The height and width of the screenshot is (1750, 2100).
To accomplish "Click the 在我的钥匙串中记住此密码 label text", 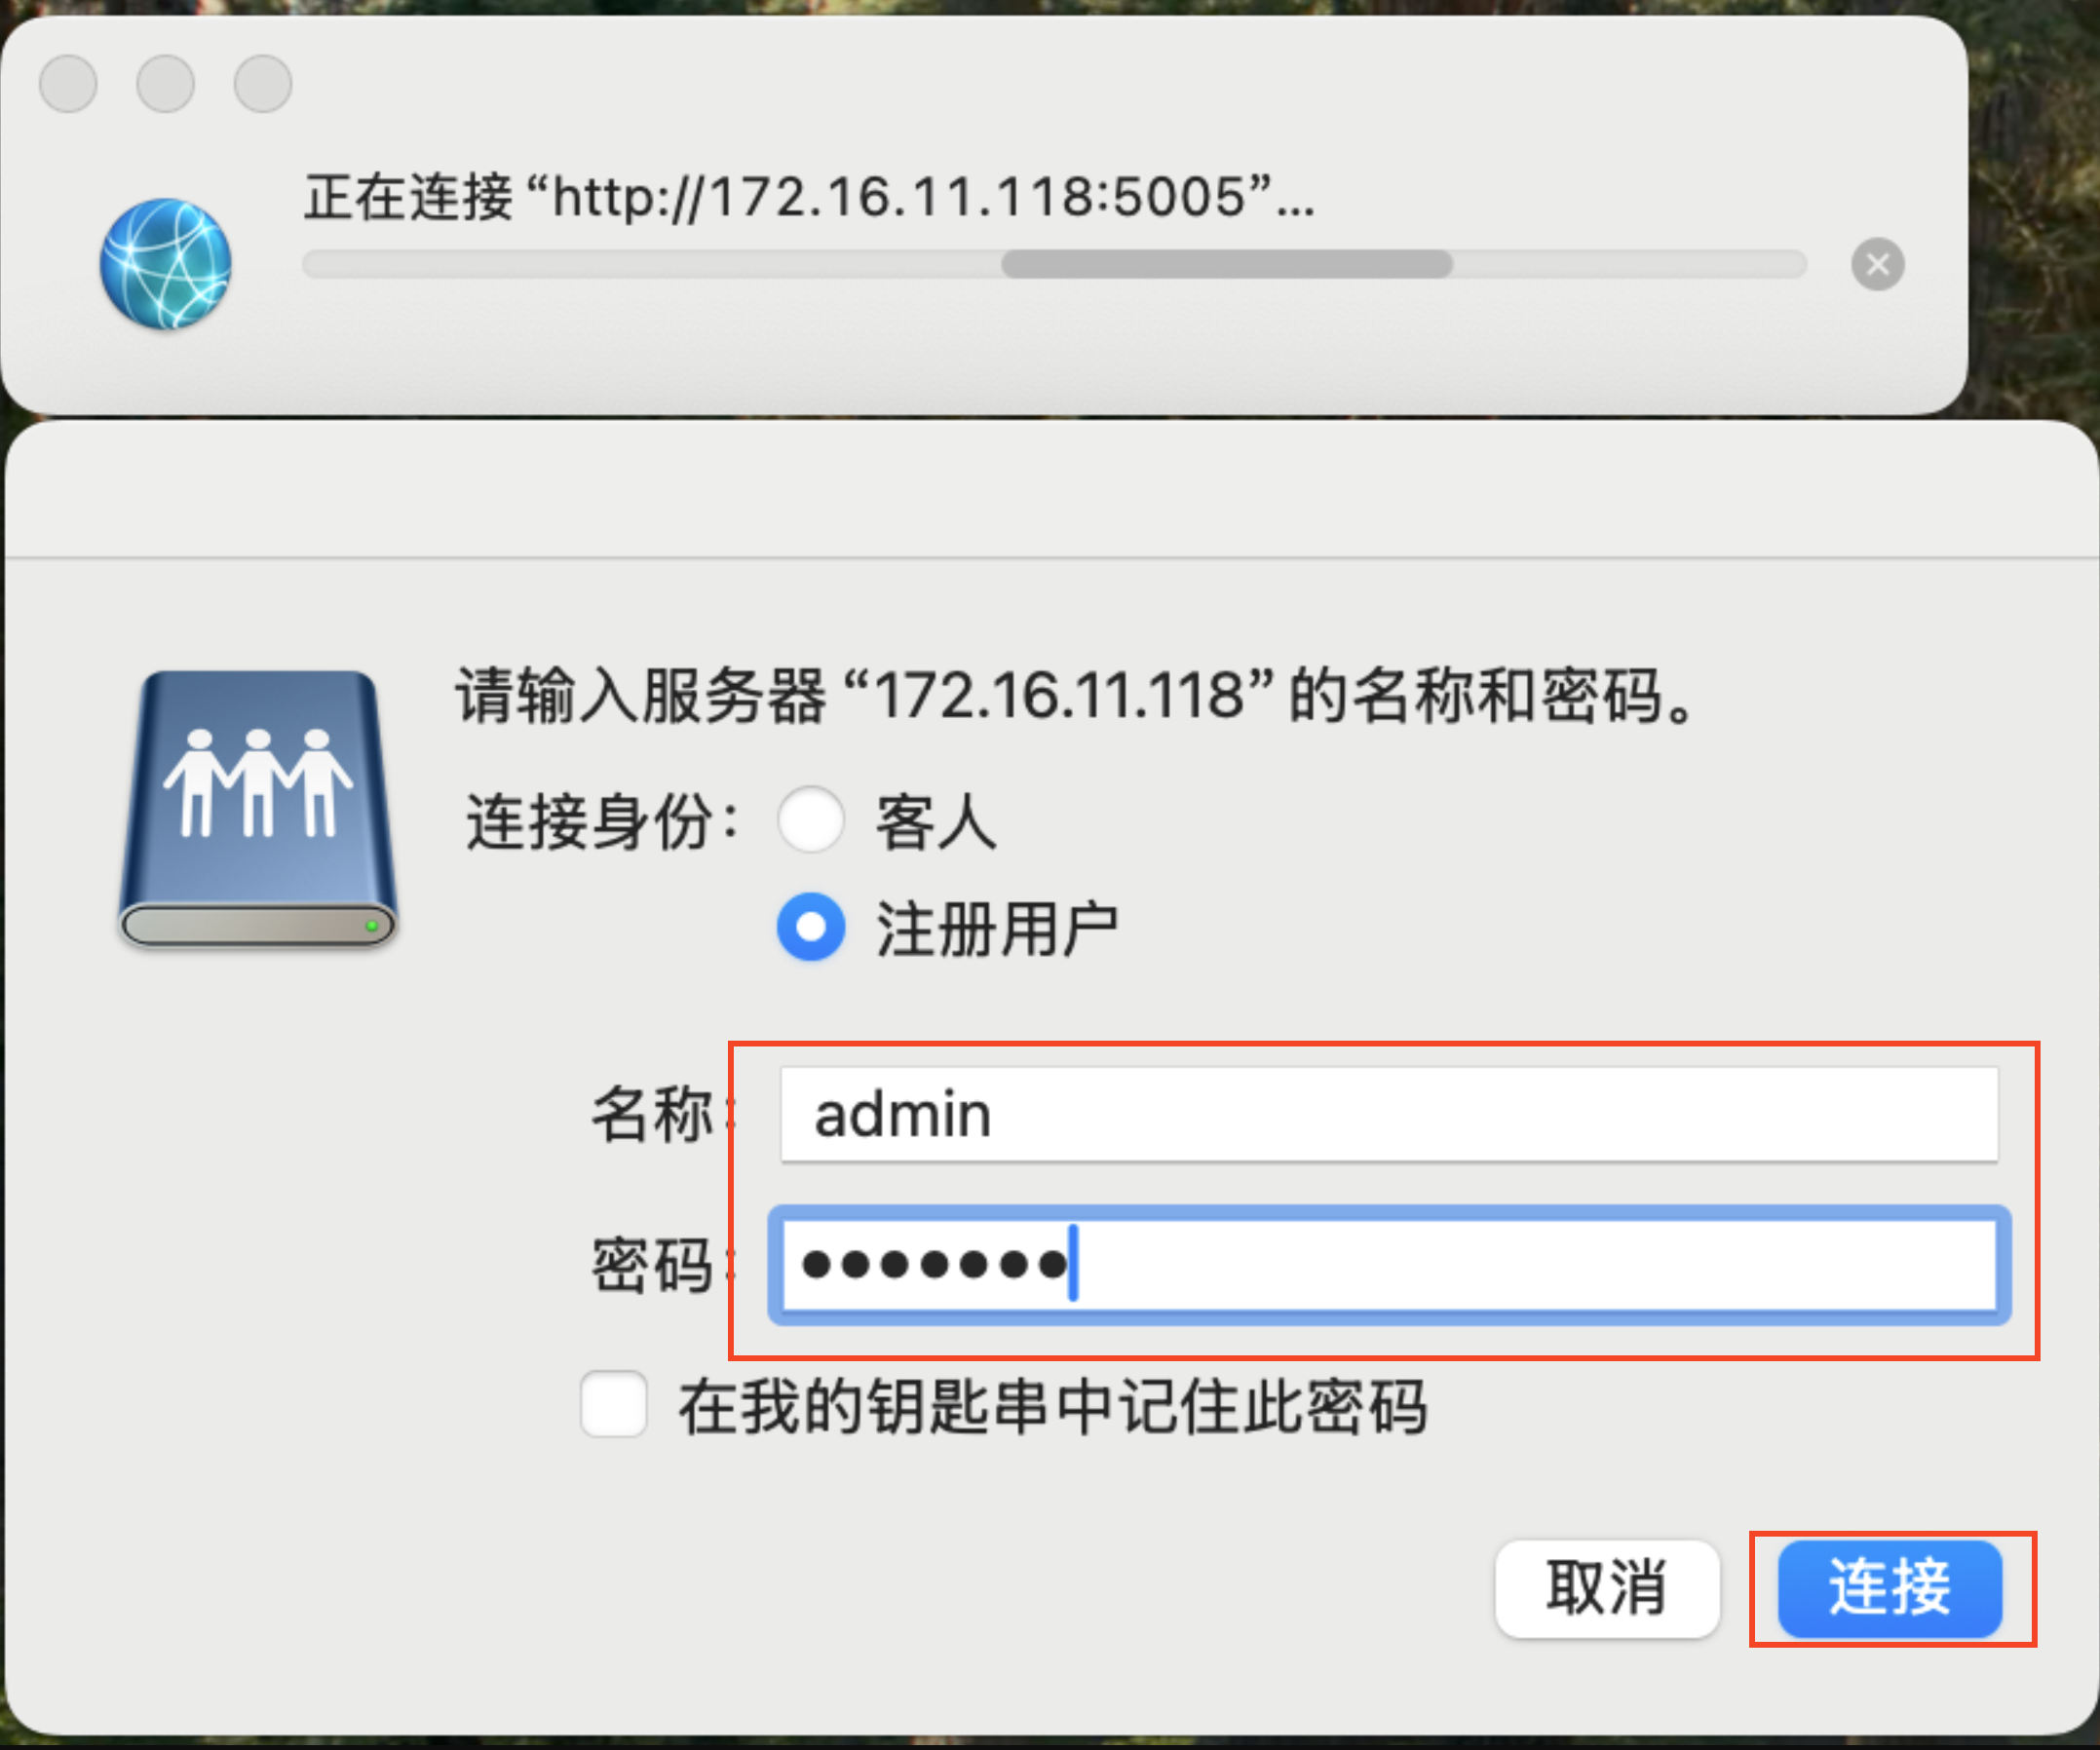I will [1052, 1406].
